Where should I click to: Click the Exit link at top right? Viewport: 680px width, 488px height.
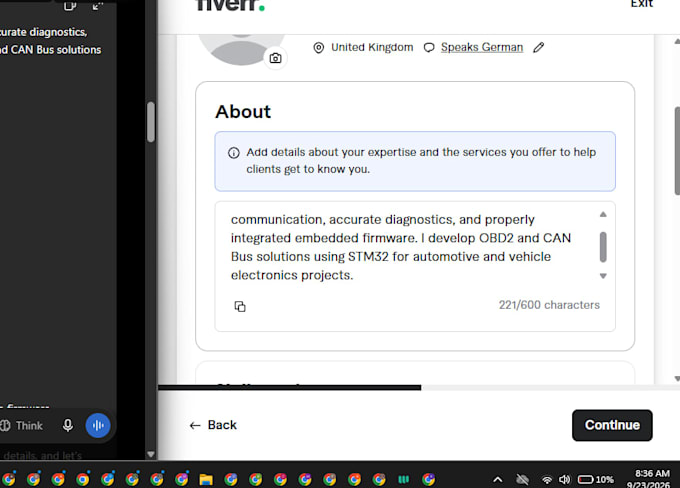pyautogui.click(x=641, y=4)
